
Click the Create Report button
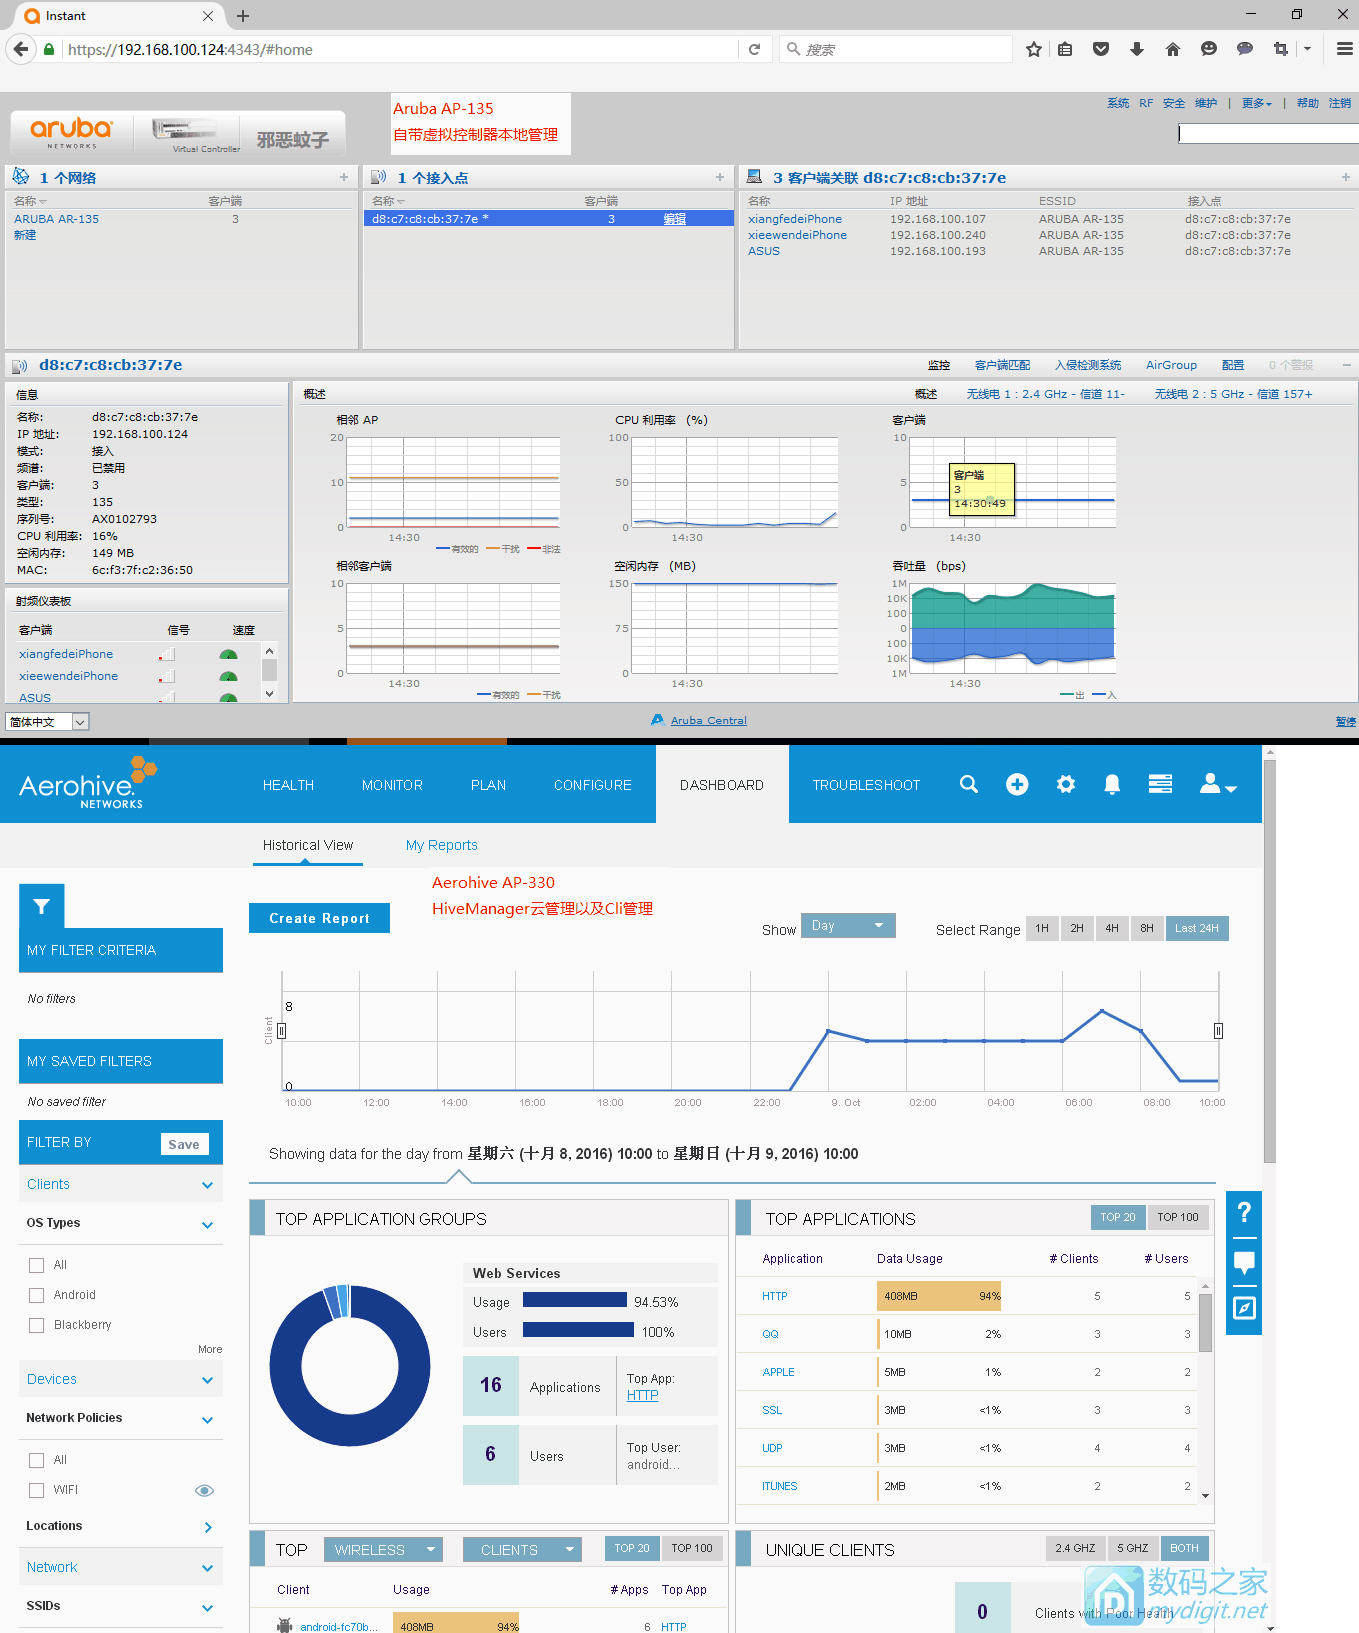pos(319,918)
